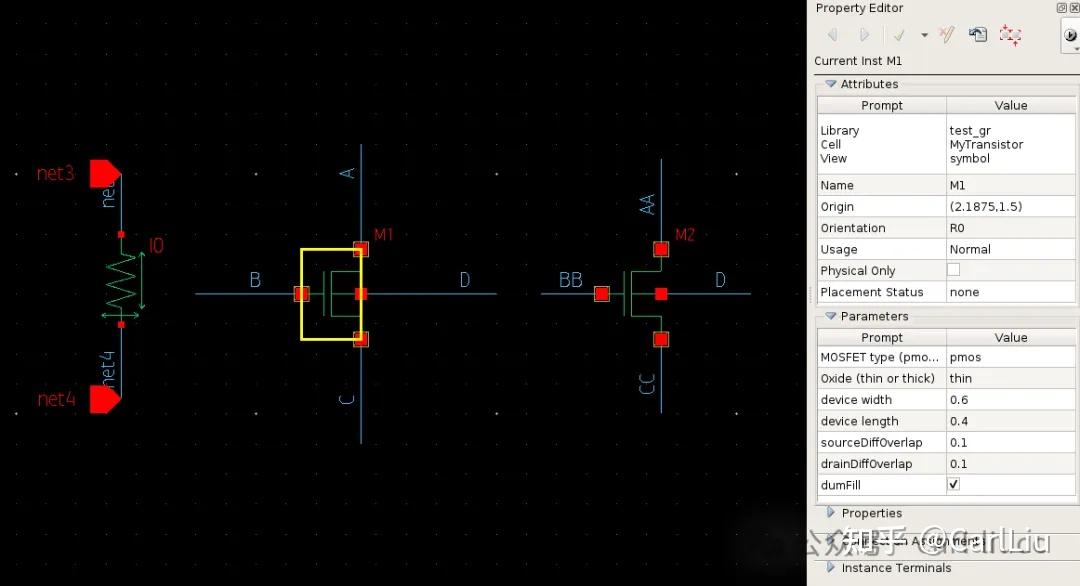The image size is (1080, 586).
Task: Collapse the Parameters section
Action: click(830, 316)
